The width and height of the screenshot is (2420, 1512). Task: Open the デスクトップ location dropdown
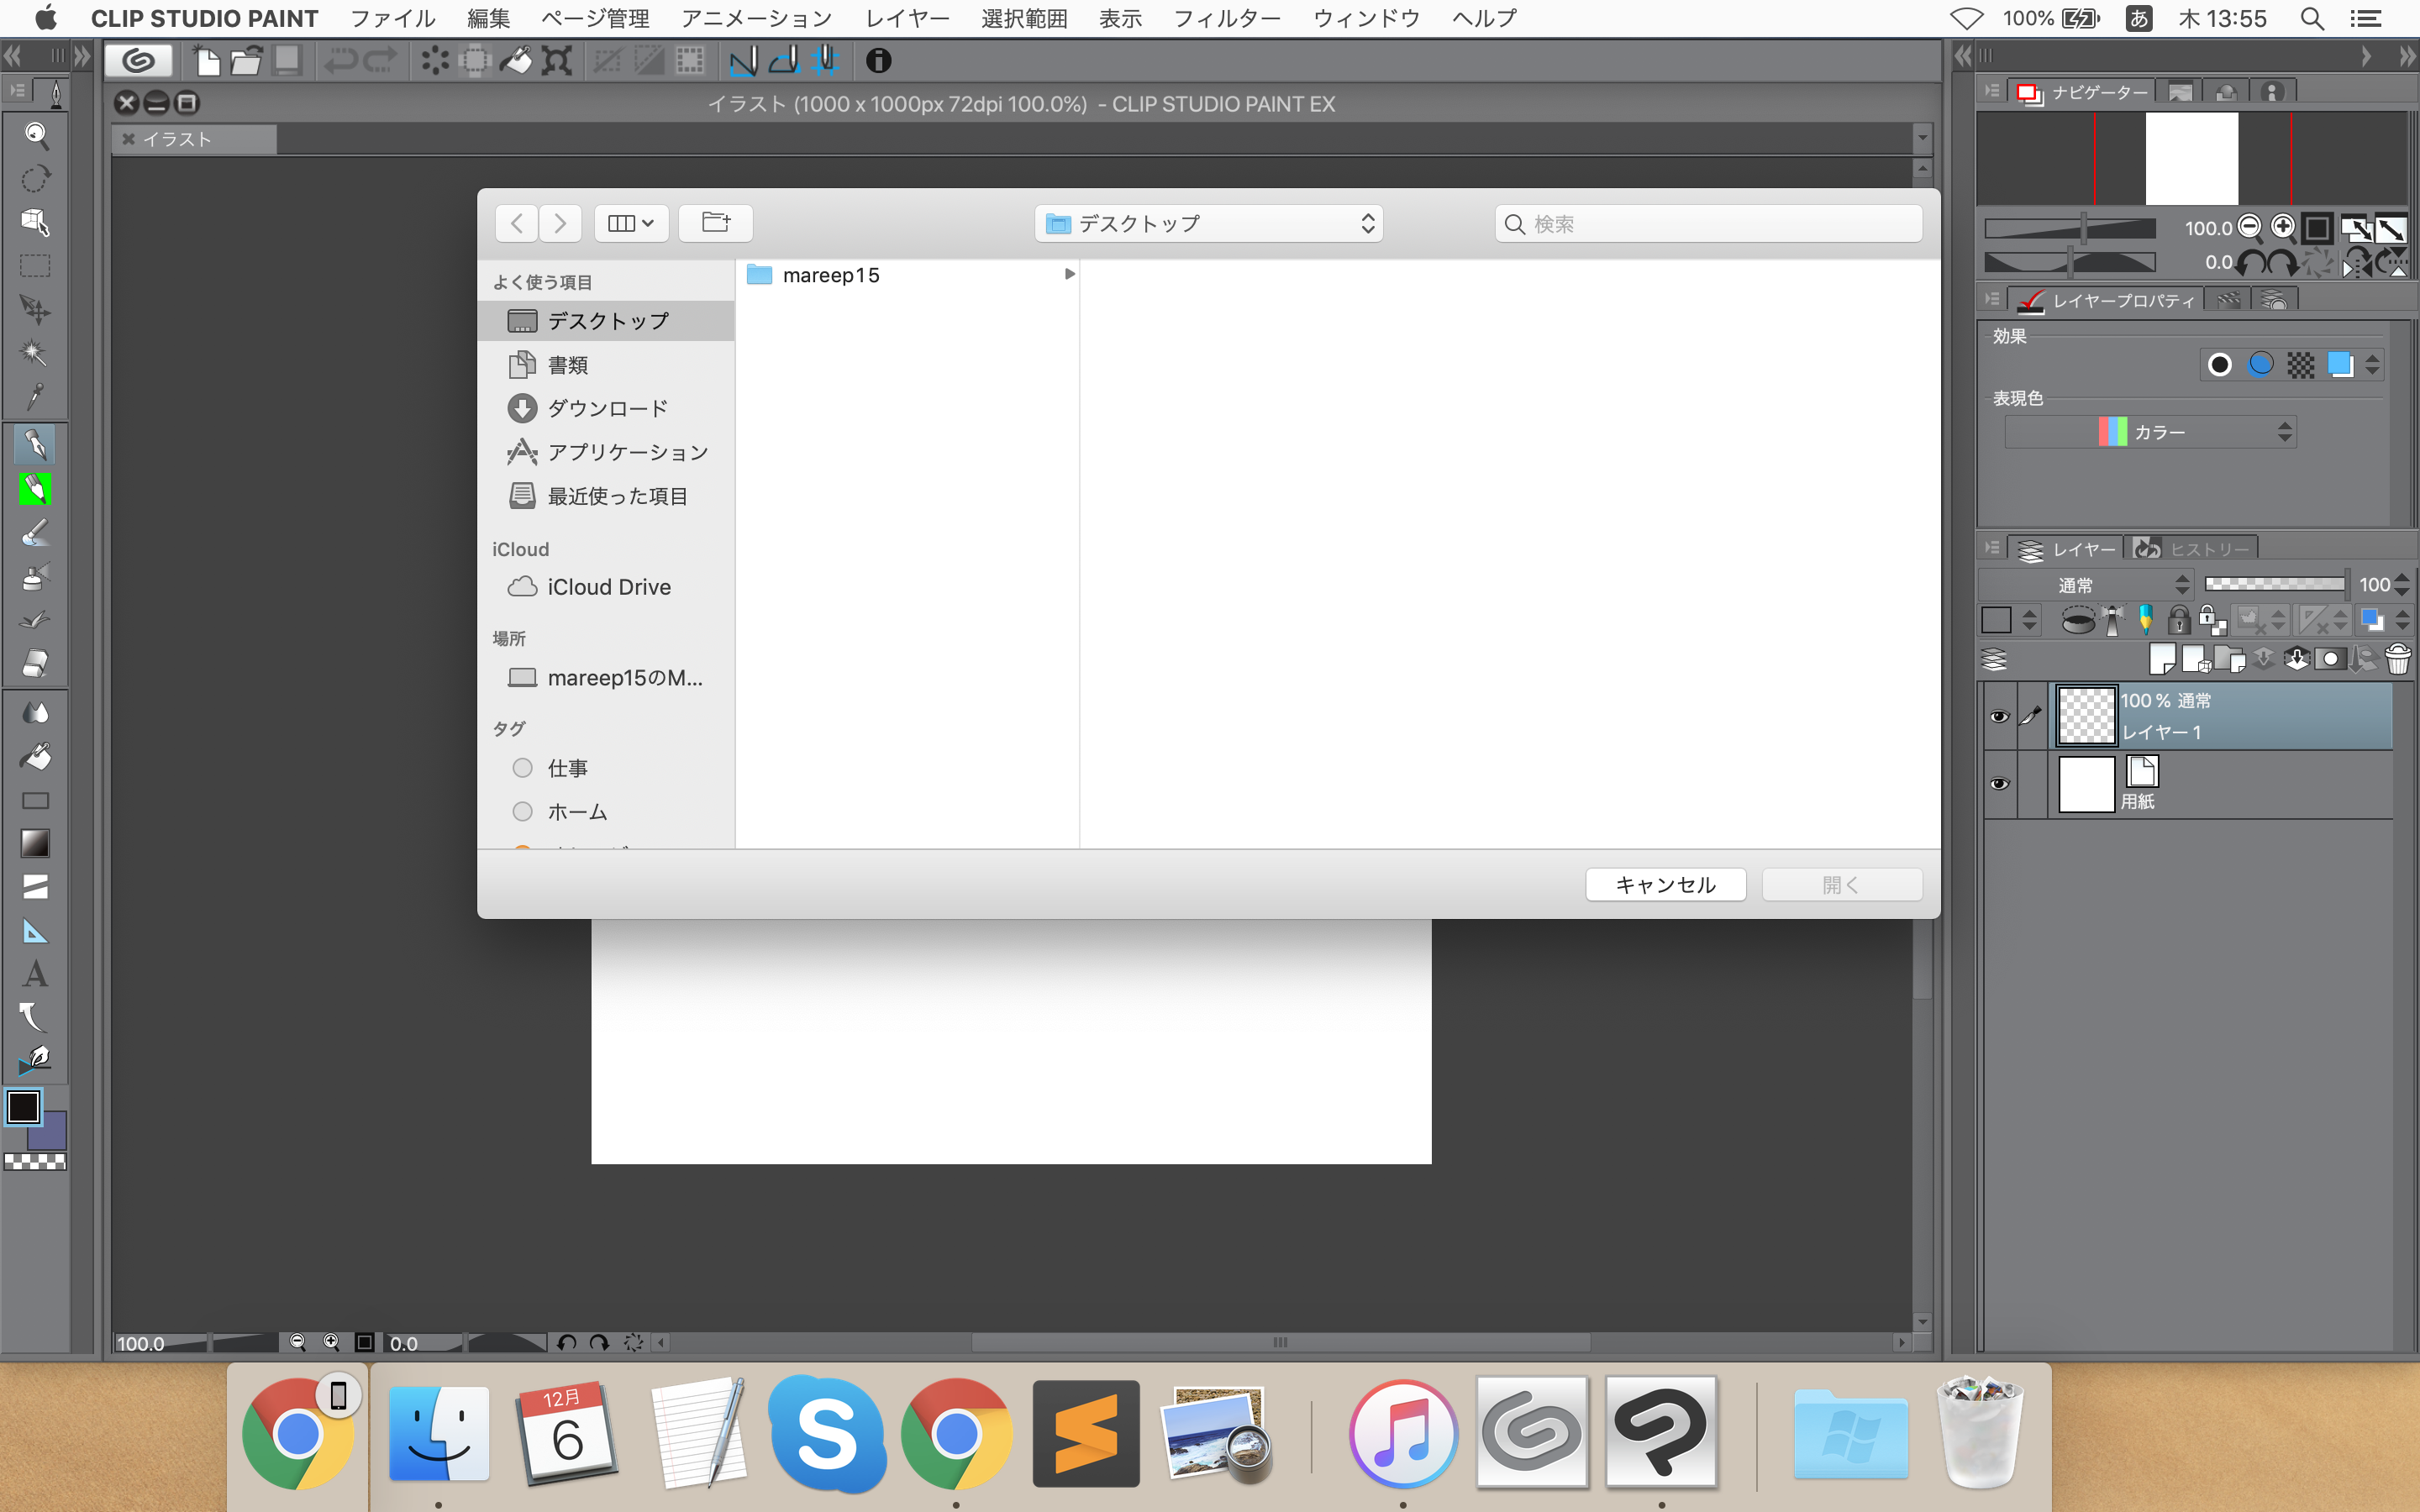(1208, 223)
